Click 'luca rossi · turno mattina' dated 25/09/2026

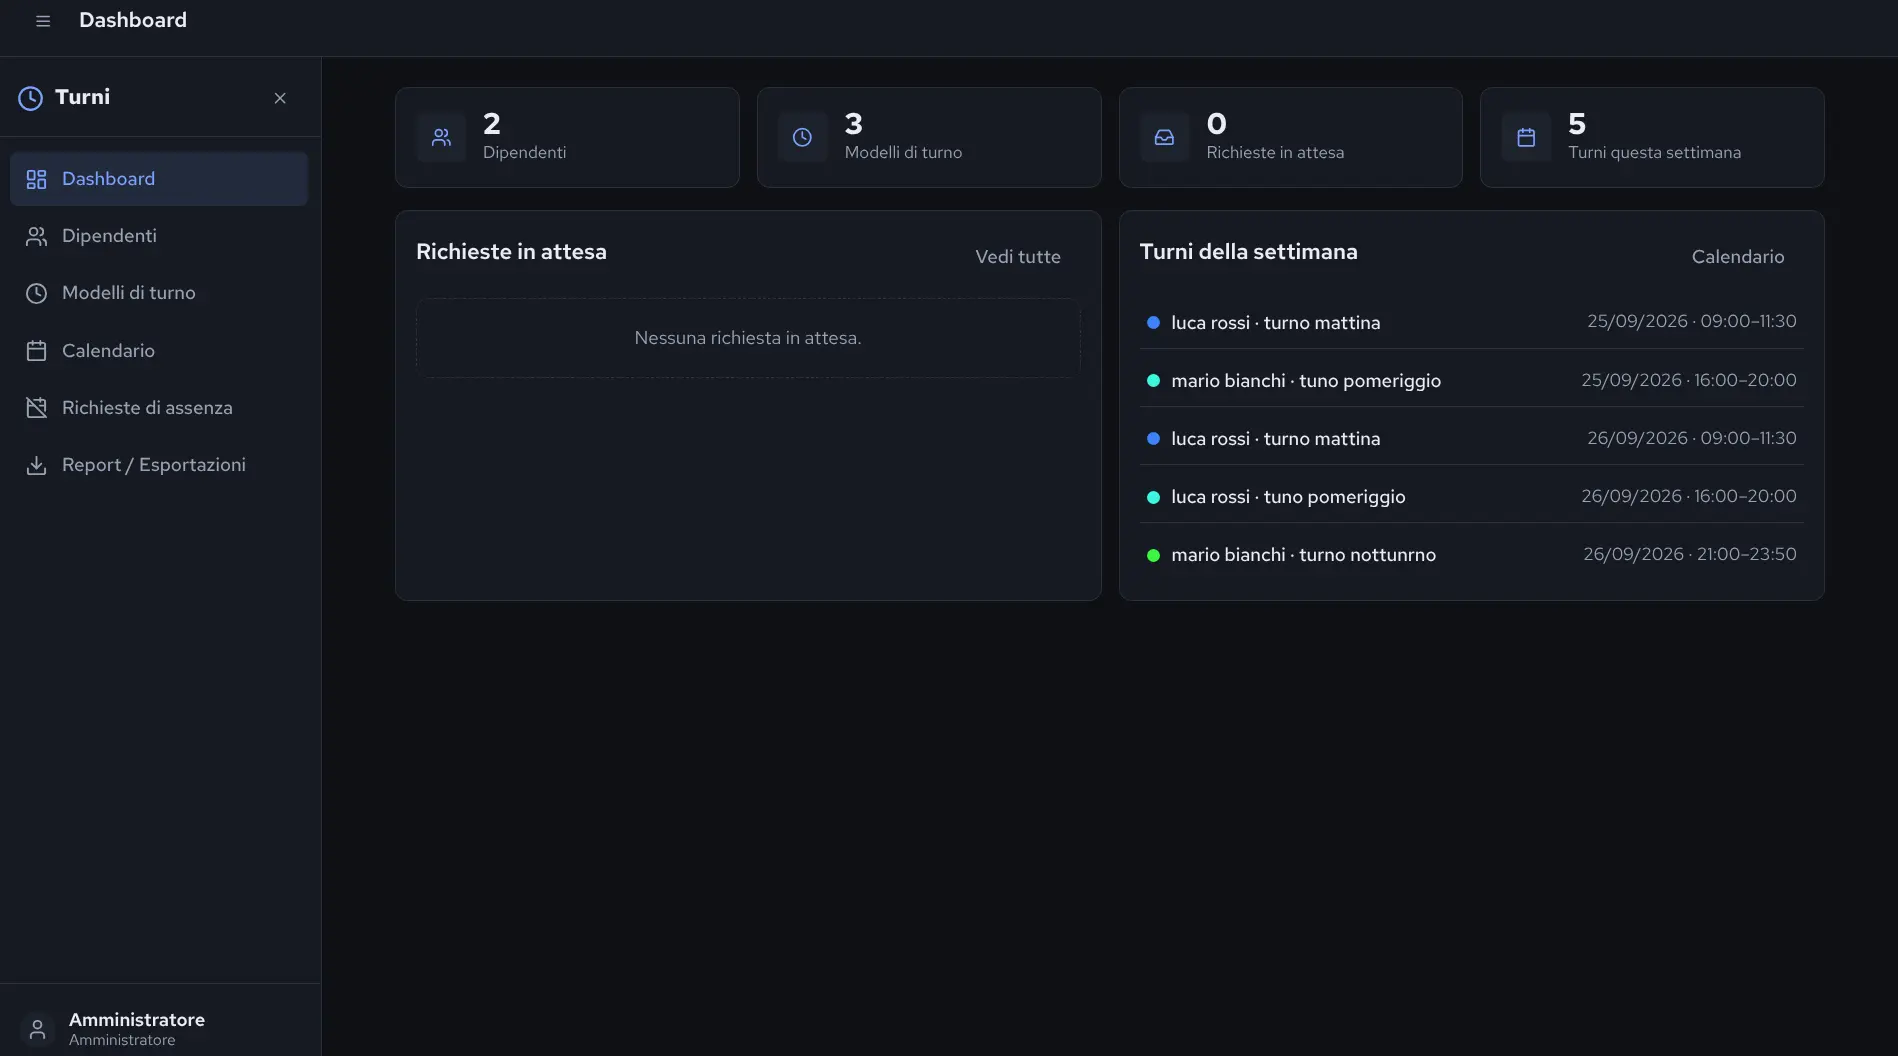click(1471, 322)
